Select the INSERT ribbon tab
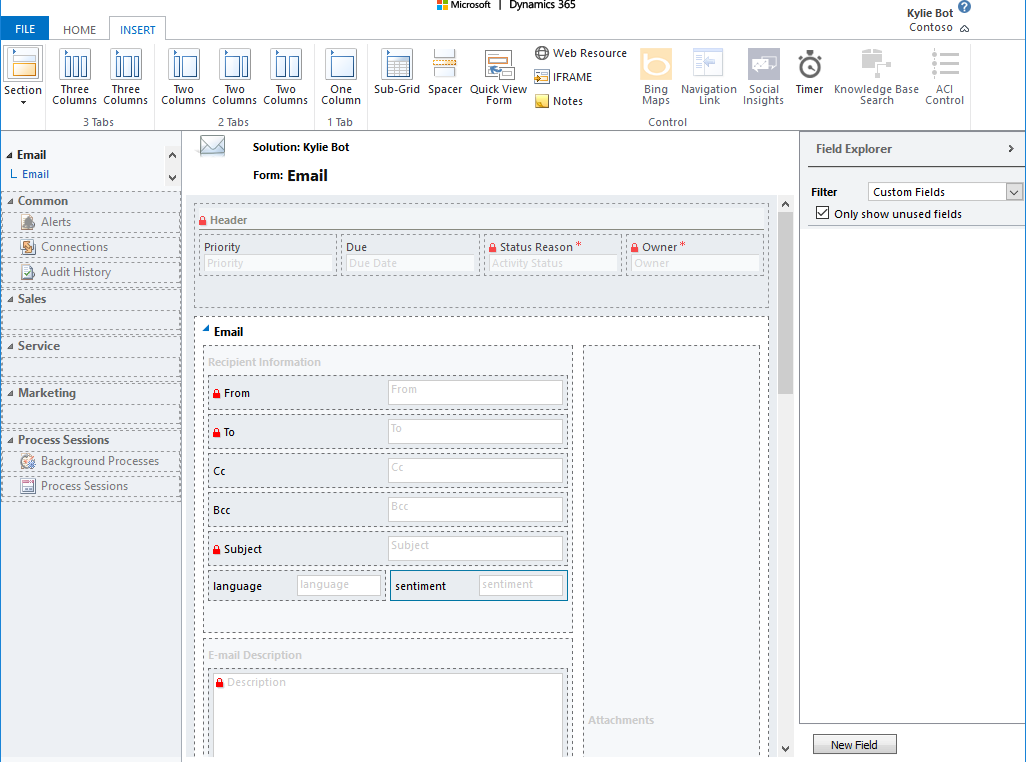 [x=137, y=29]
